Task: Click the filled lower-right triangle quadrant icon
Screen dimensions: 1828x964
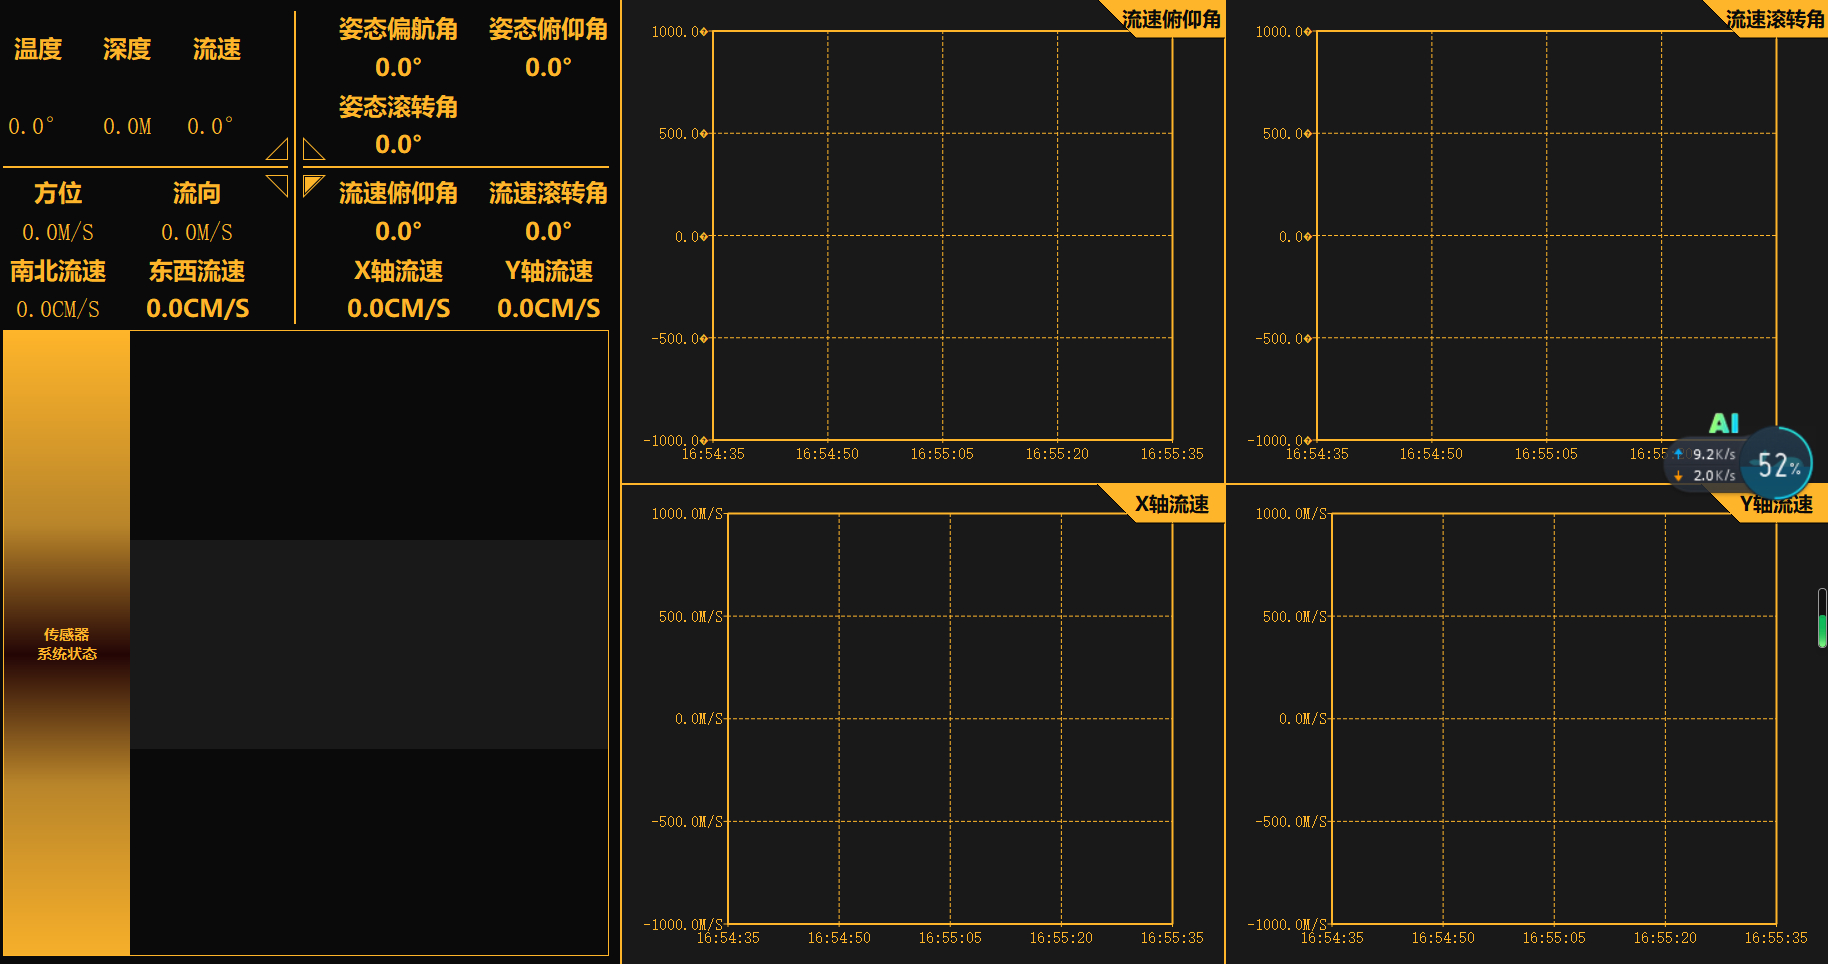Action: coord(313,185)
